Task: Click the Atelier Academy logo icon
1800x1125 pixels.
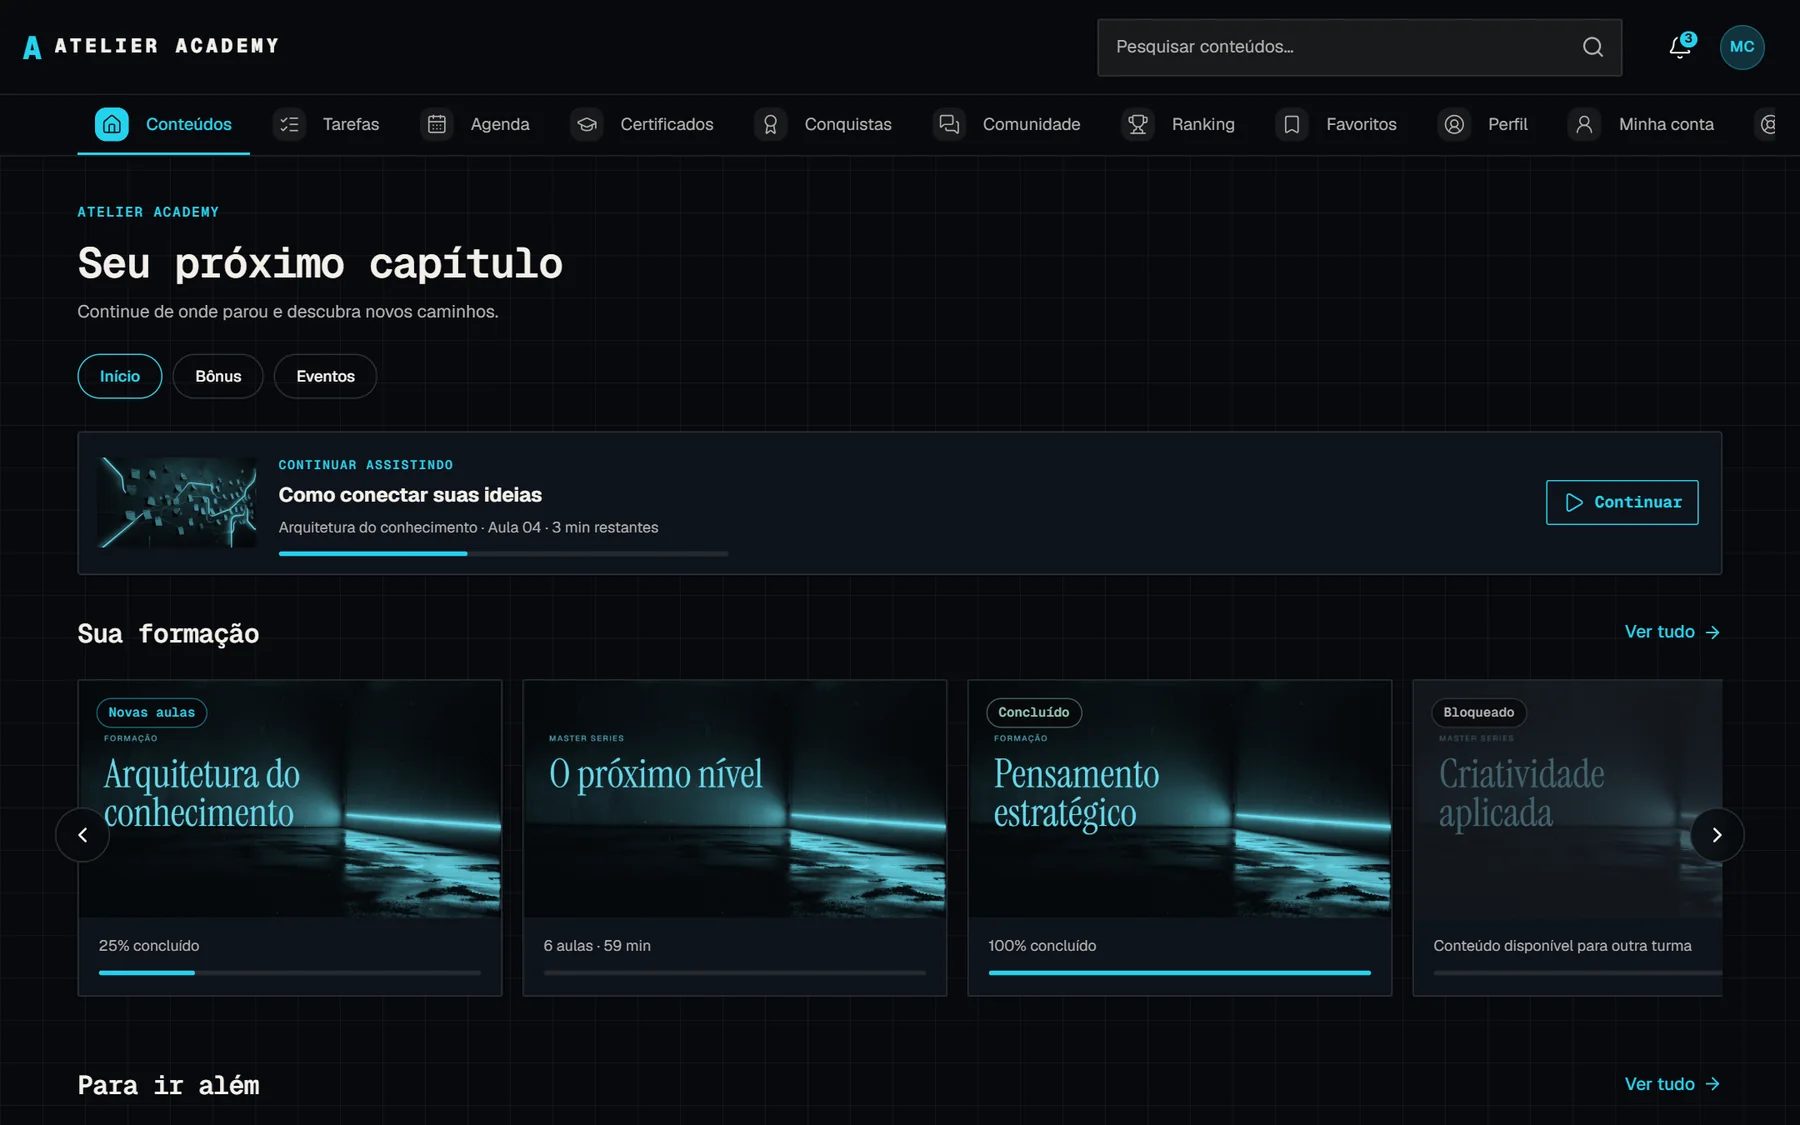Action: click(x=32, y=47)
